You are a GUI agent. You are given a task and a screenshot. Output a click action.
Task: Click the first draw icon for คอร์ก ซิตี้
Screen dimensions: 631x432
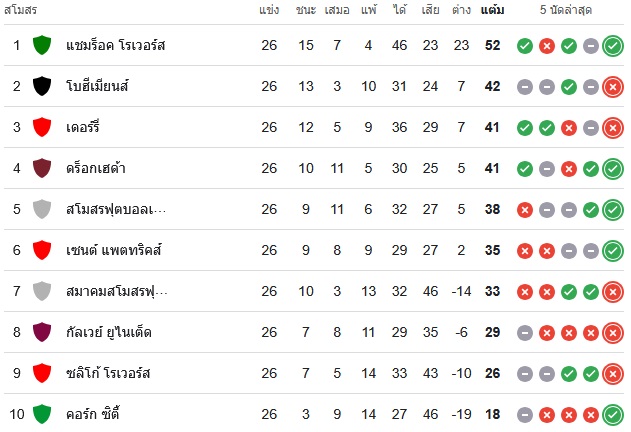click(x=525, y=415)
